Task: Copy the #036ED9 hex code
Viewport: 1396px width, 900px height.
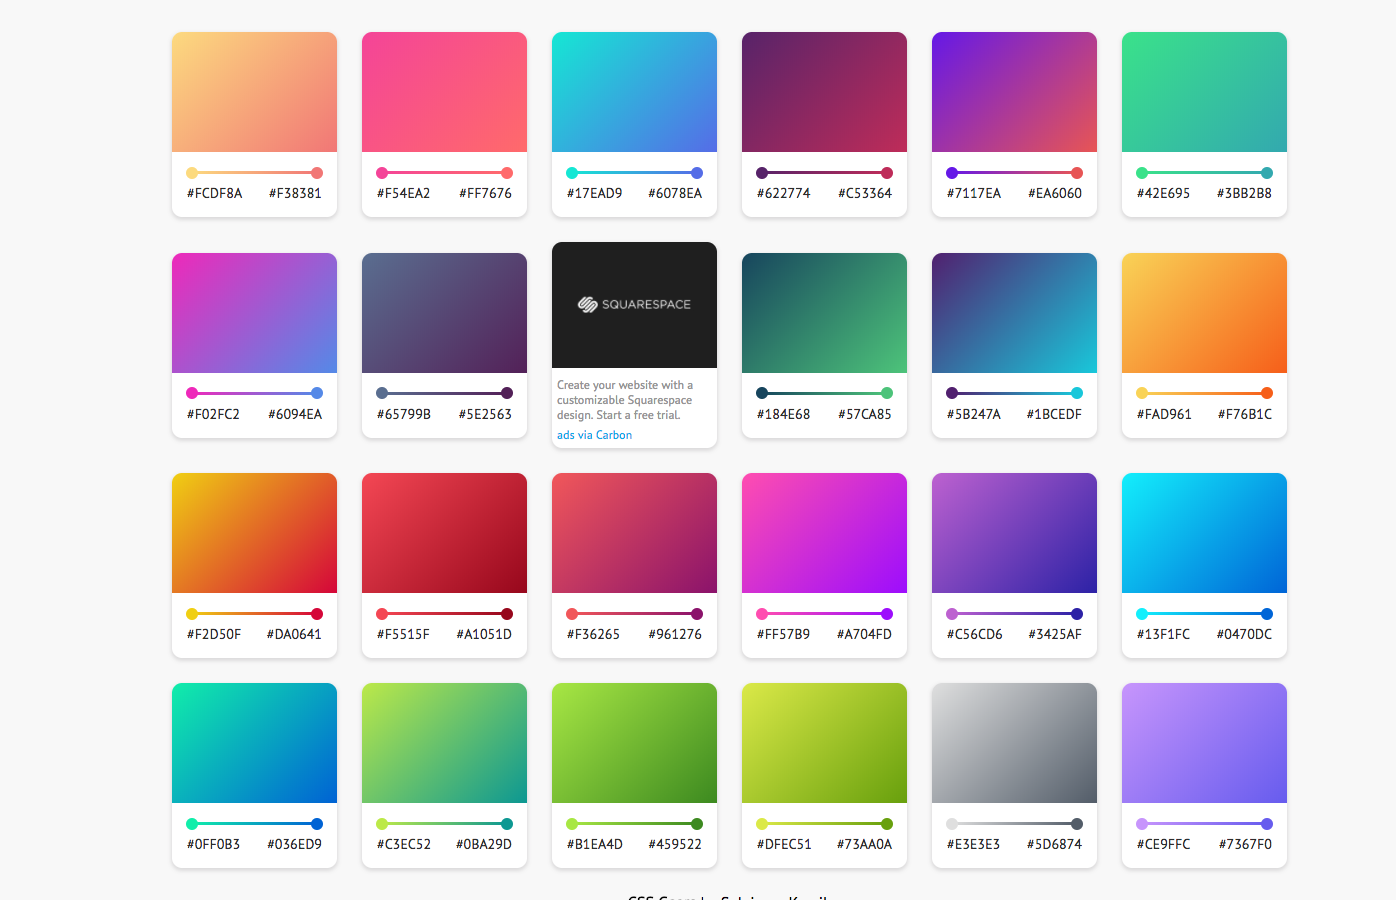Action: pos(295,844)
